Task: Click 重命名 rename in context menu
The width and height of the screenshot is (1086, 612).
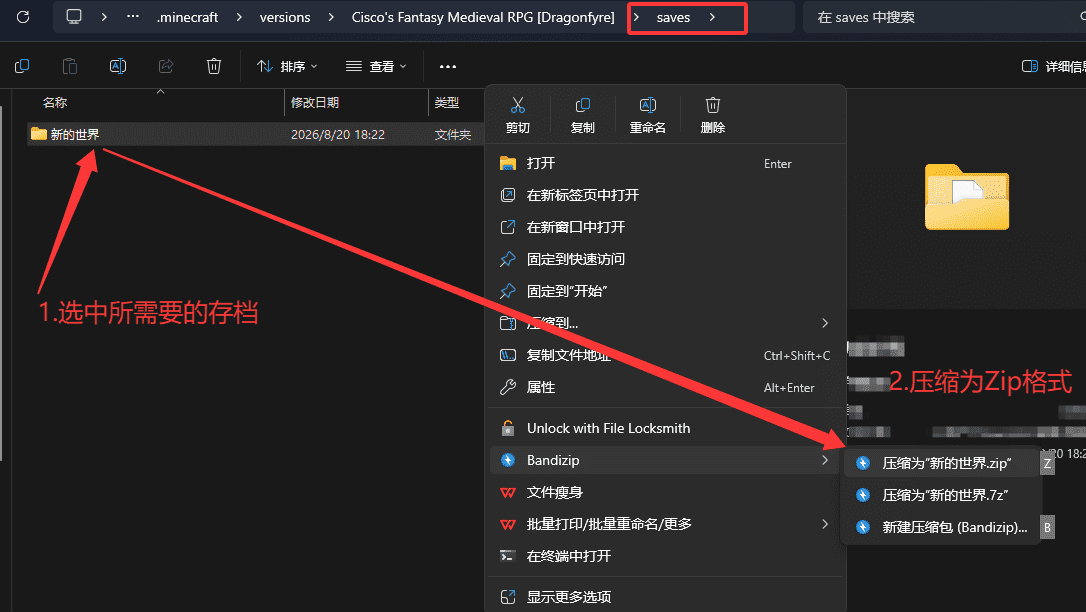Action: tap(648, 115)
